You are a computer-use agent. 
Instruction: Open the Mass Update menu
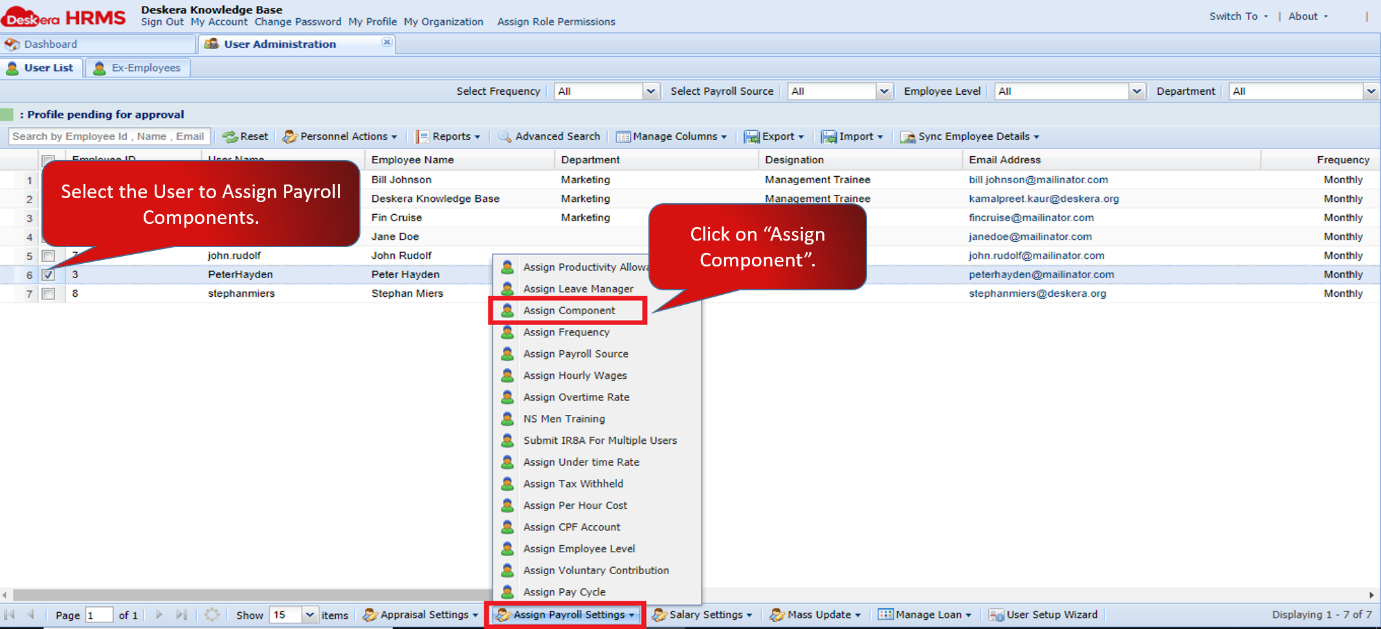coord(816,615)
